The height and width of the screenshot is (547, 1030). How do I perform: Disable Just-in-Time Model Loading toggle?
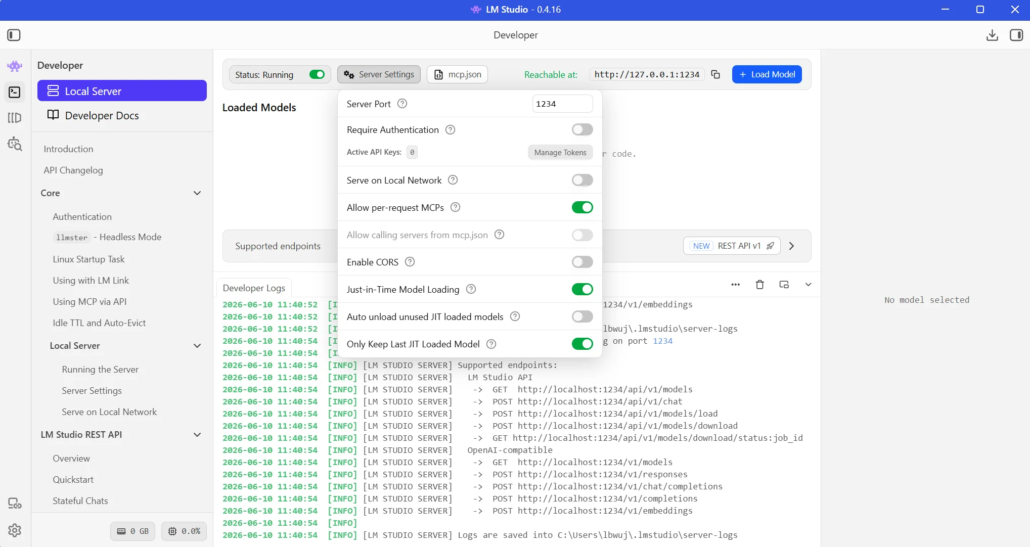[582, 289]
